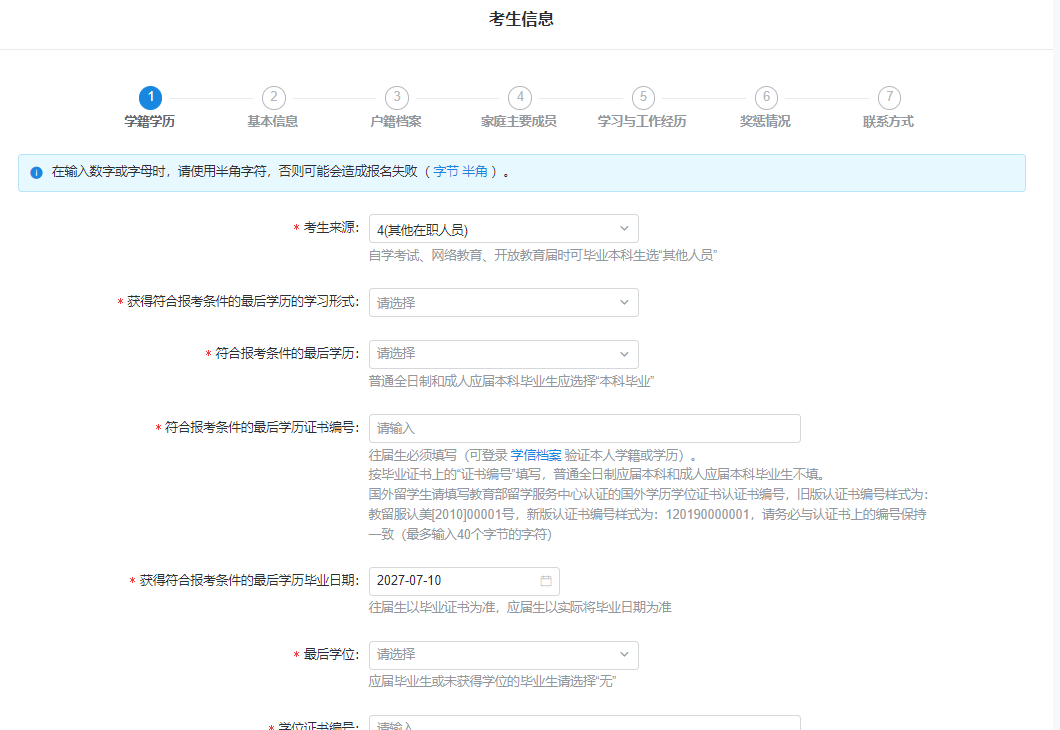Click the 联系方式 step label

tap(888, 121)
